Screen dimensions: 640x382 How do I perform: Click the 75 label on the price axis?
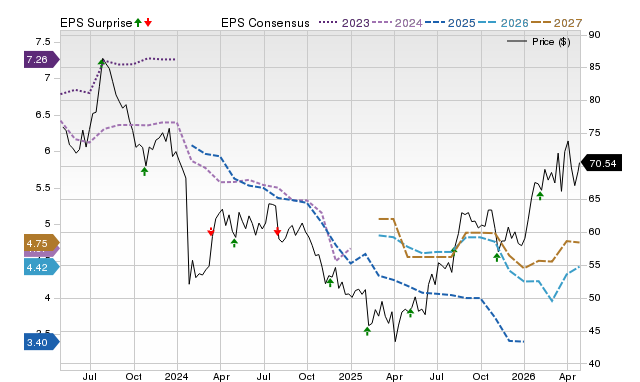click(594, 133)
